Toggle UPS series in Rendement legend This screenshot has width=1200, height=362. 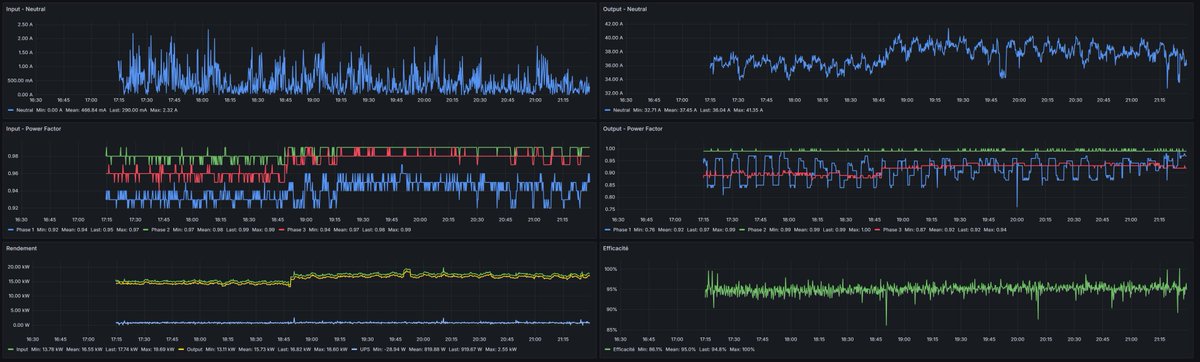pyautogui.click(x=364, y=349)
